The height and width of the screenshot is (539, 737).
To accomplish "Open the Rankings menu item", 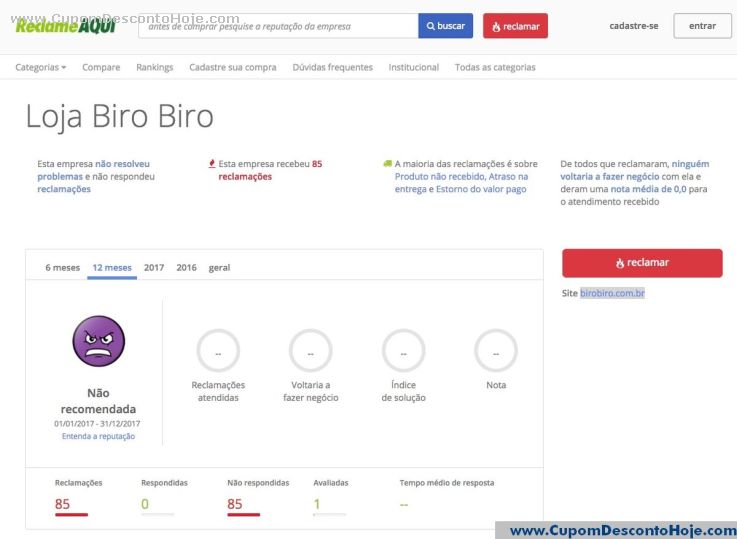I will point(155,67).
